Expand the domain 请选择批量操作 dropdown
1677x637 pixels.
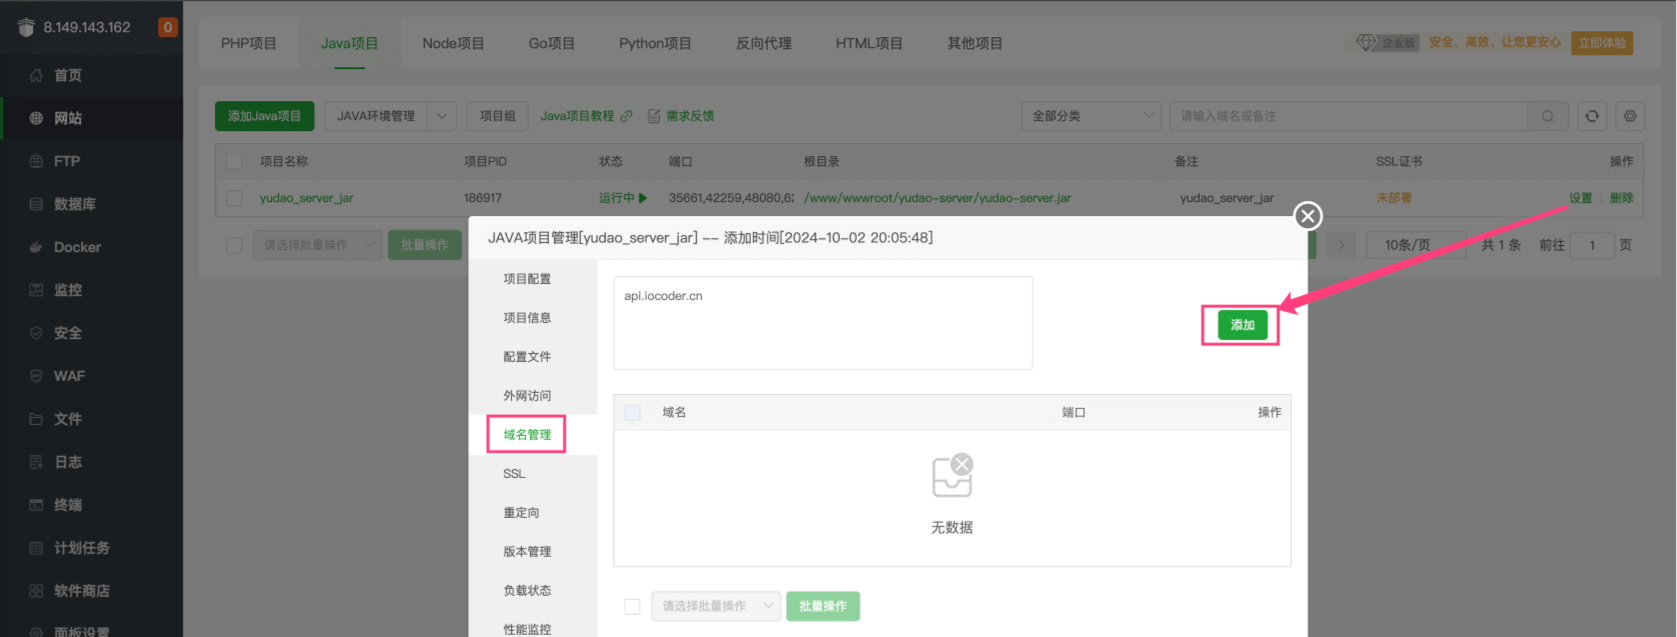tap(715, 606)
